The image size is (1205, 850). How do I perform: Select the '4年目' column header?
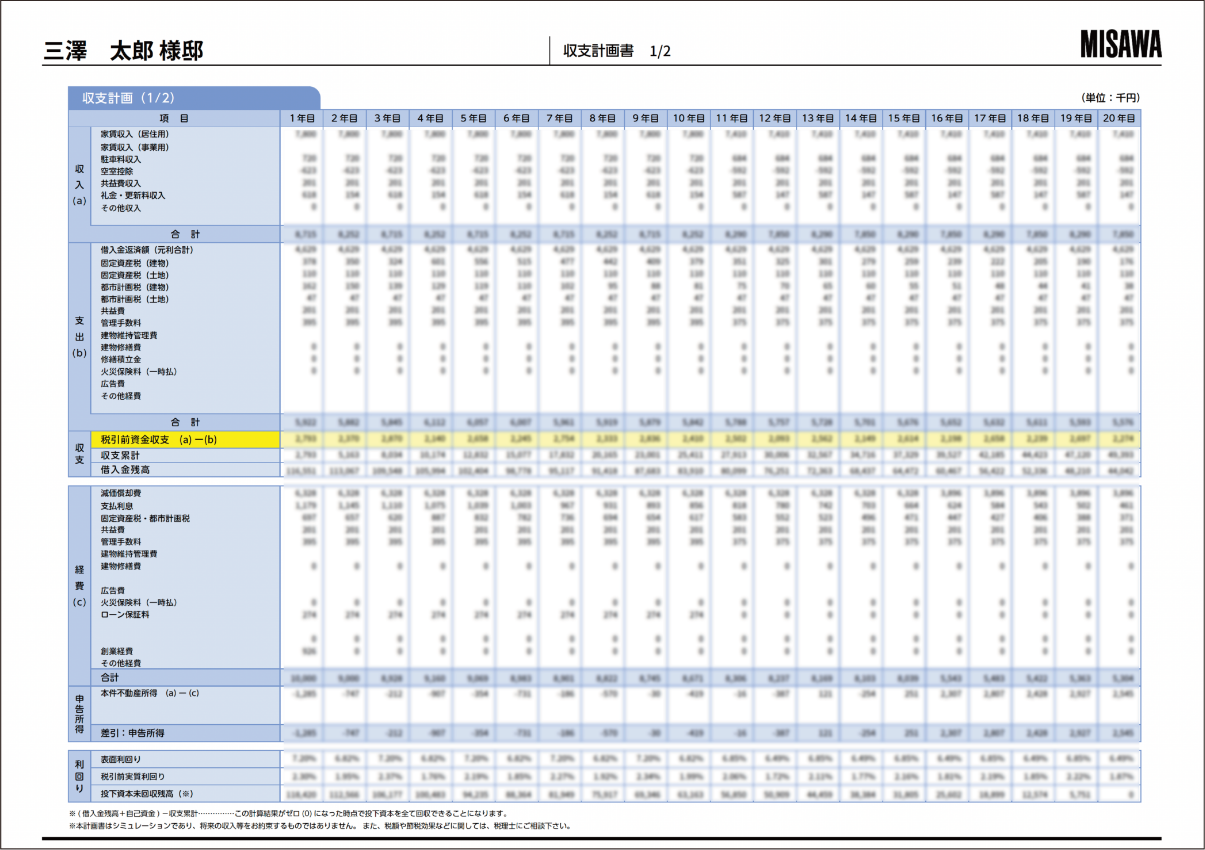click(x=431, y=118)
